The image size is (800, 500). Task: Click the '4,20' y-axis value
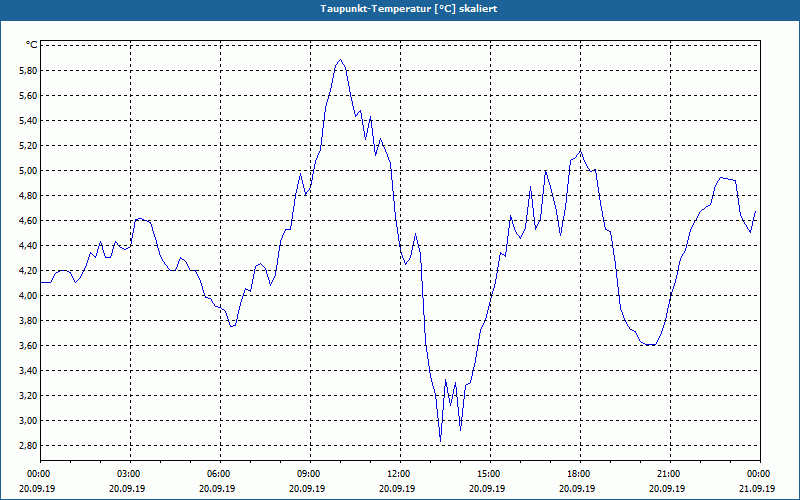(28, 271)
